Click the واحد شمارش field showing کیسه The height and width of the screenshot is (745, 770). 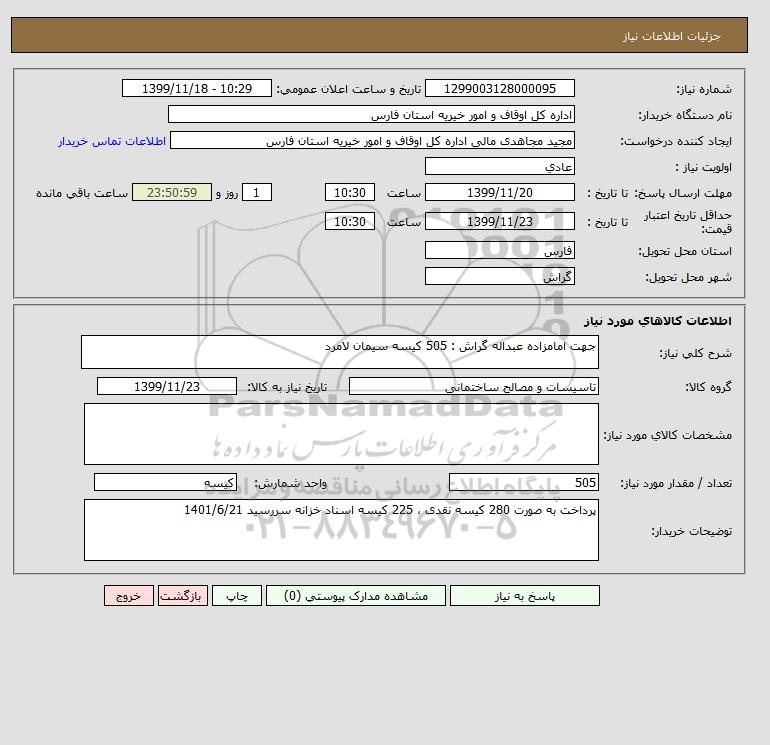click(x=165, y=483)
